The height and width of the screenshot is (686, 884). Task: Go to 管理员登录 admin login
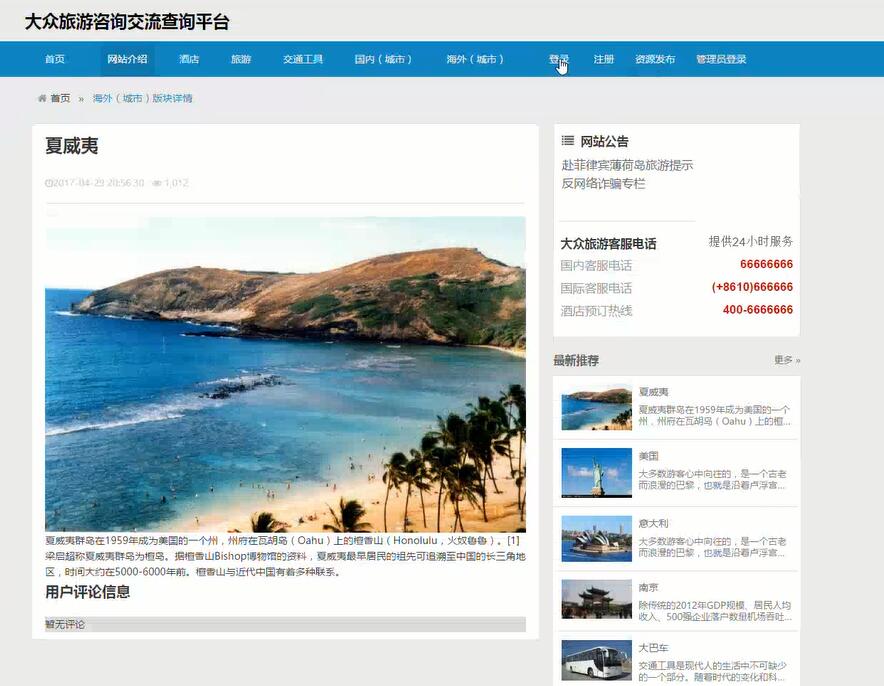721,59
